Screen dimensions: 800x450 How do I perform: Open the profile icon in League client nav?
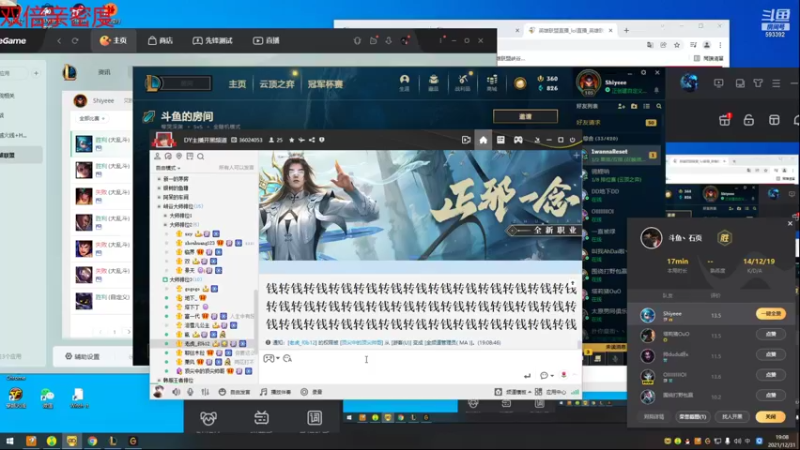(x=404, y=82)
